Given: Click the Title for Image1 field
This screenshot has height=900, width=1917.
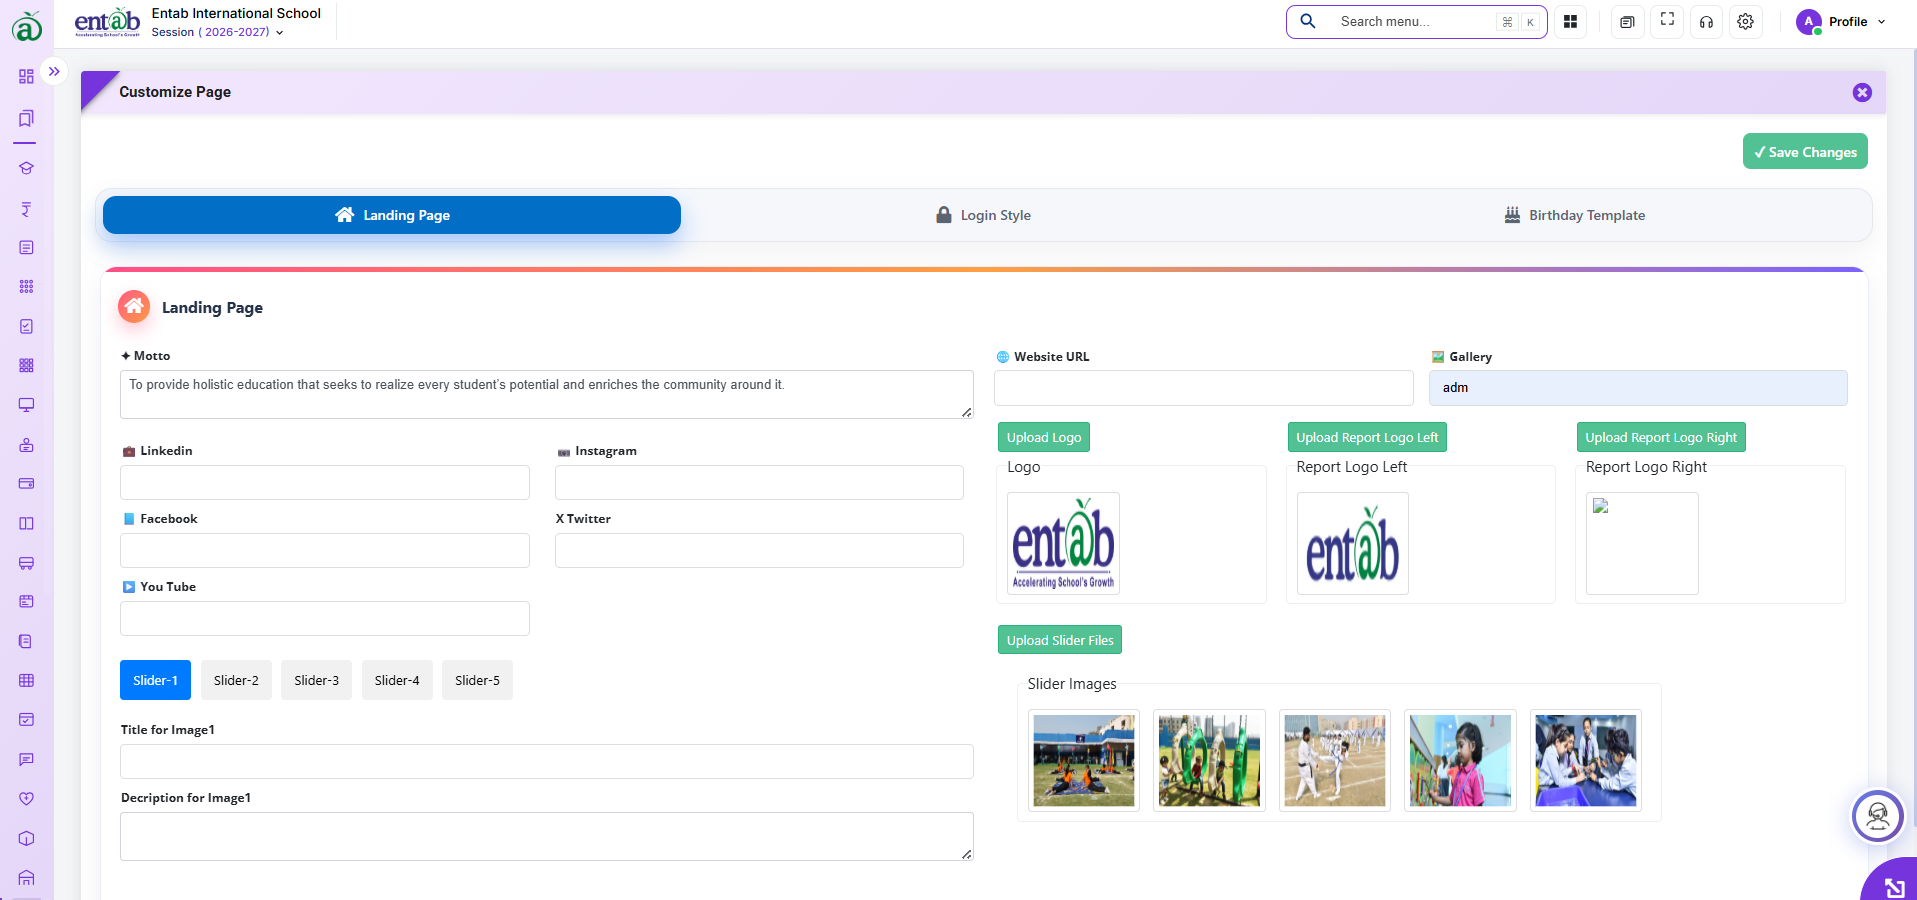Looking at the screenshot, I should [547, 761].
